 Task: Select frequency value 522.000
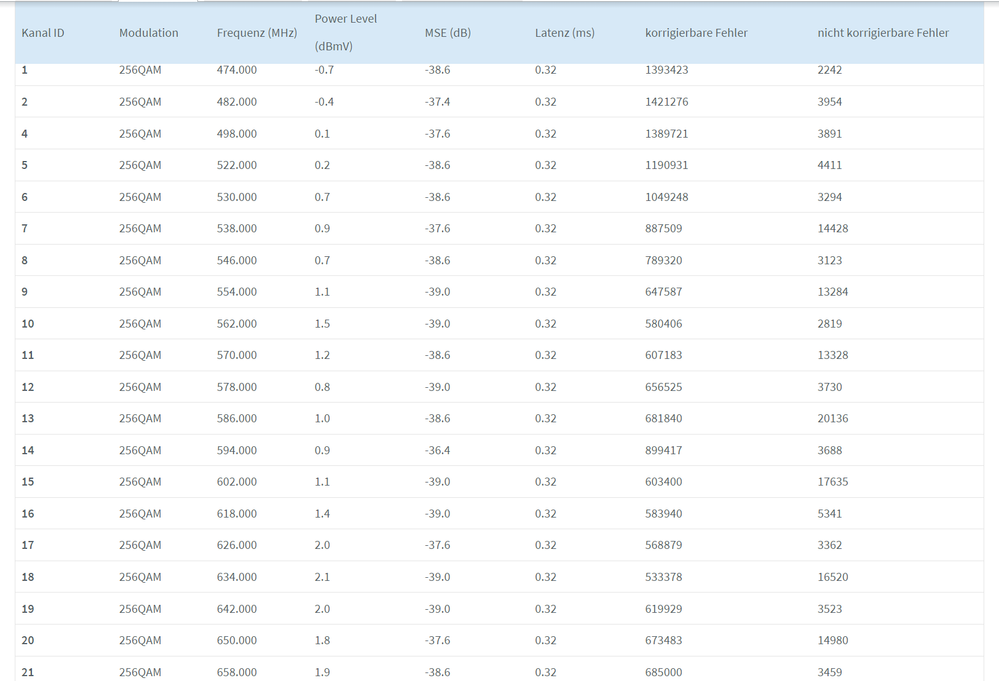(x=237, y=165)
